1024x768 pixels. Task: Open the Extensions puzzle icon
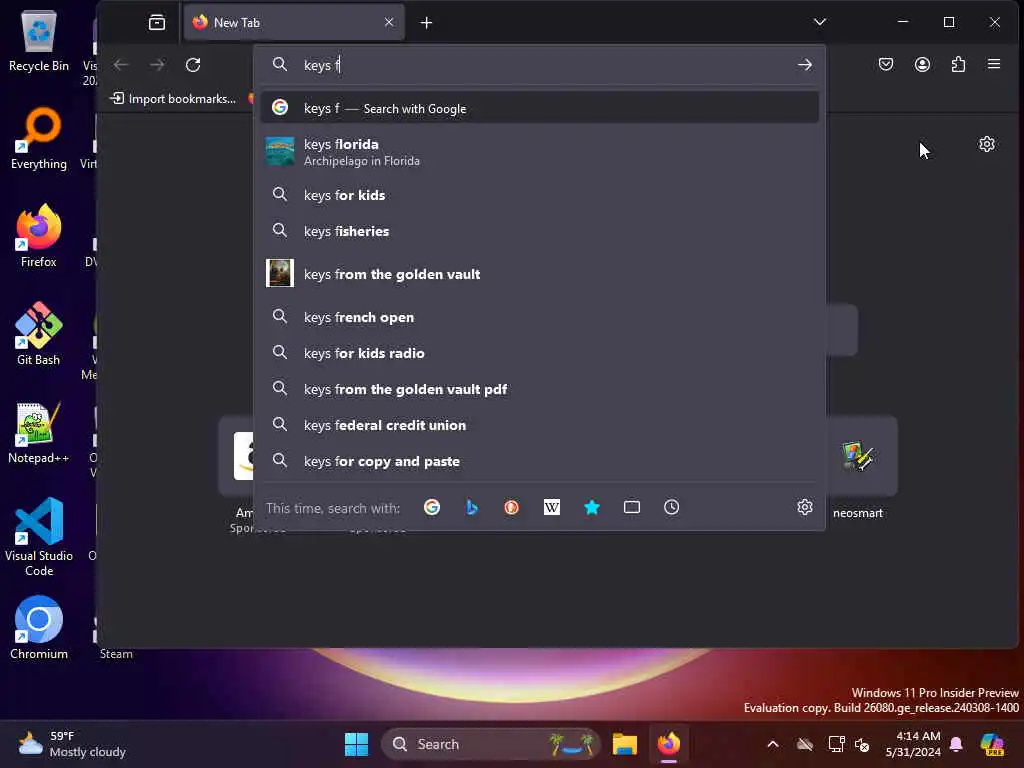958,64
